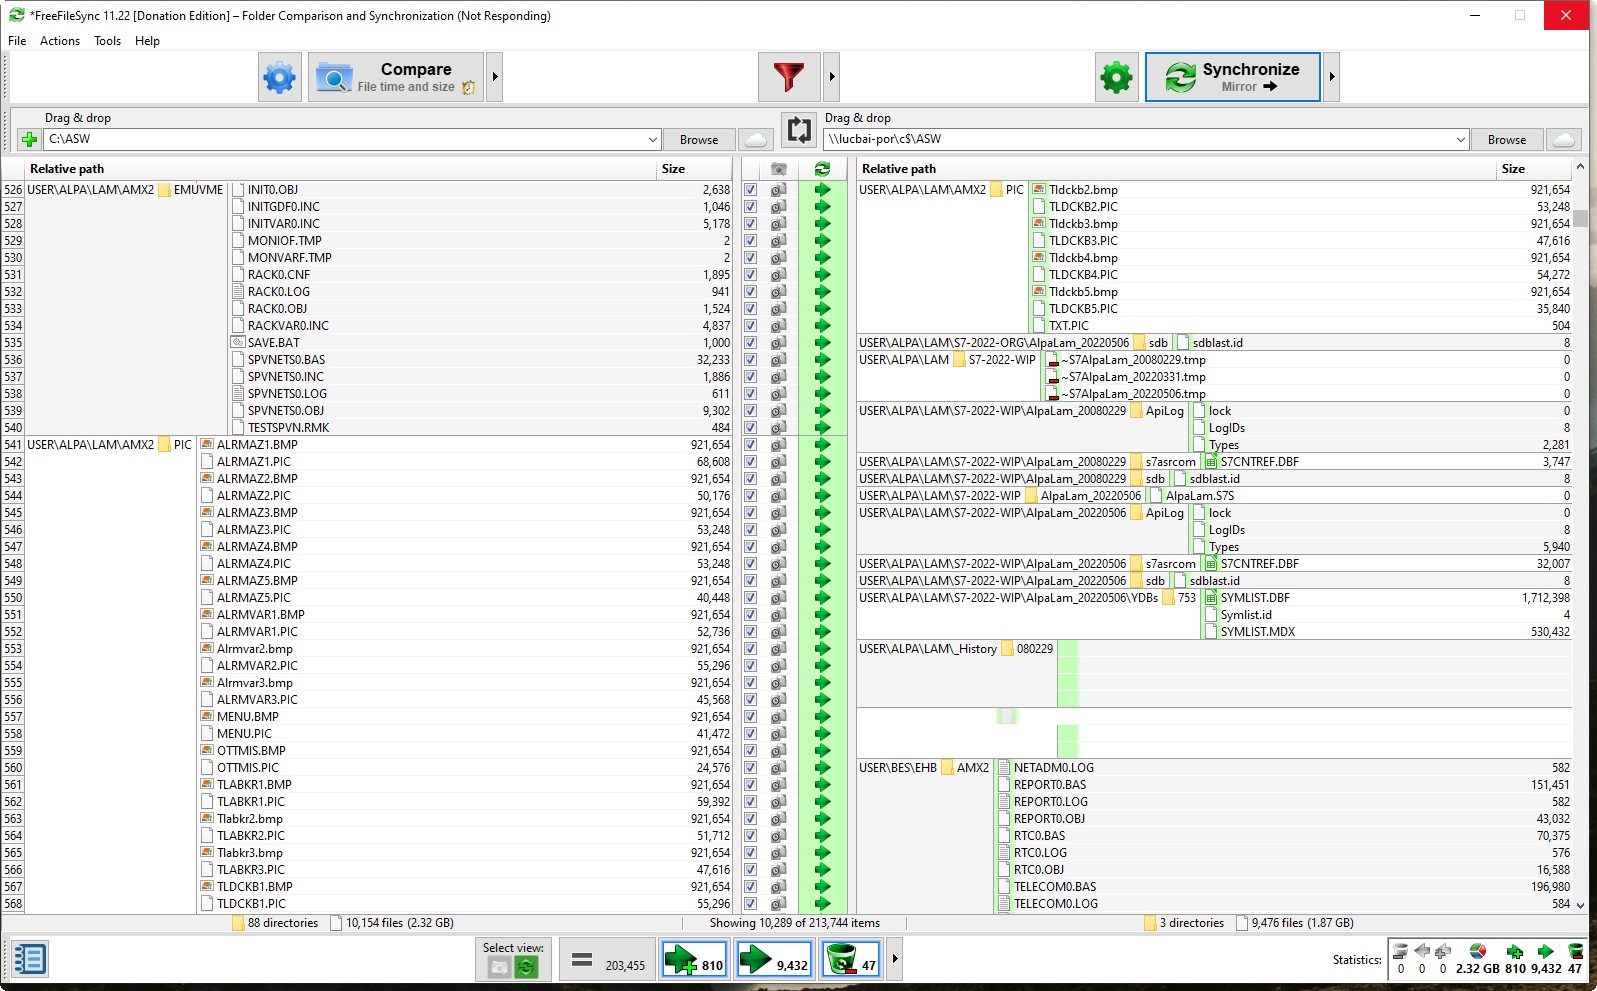
Task: Open the red funnel filter settings
Action: [789, 77]
